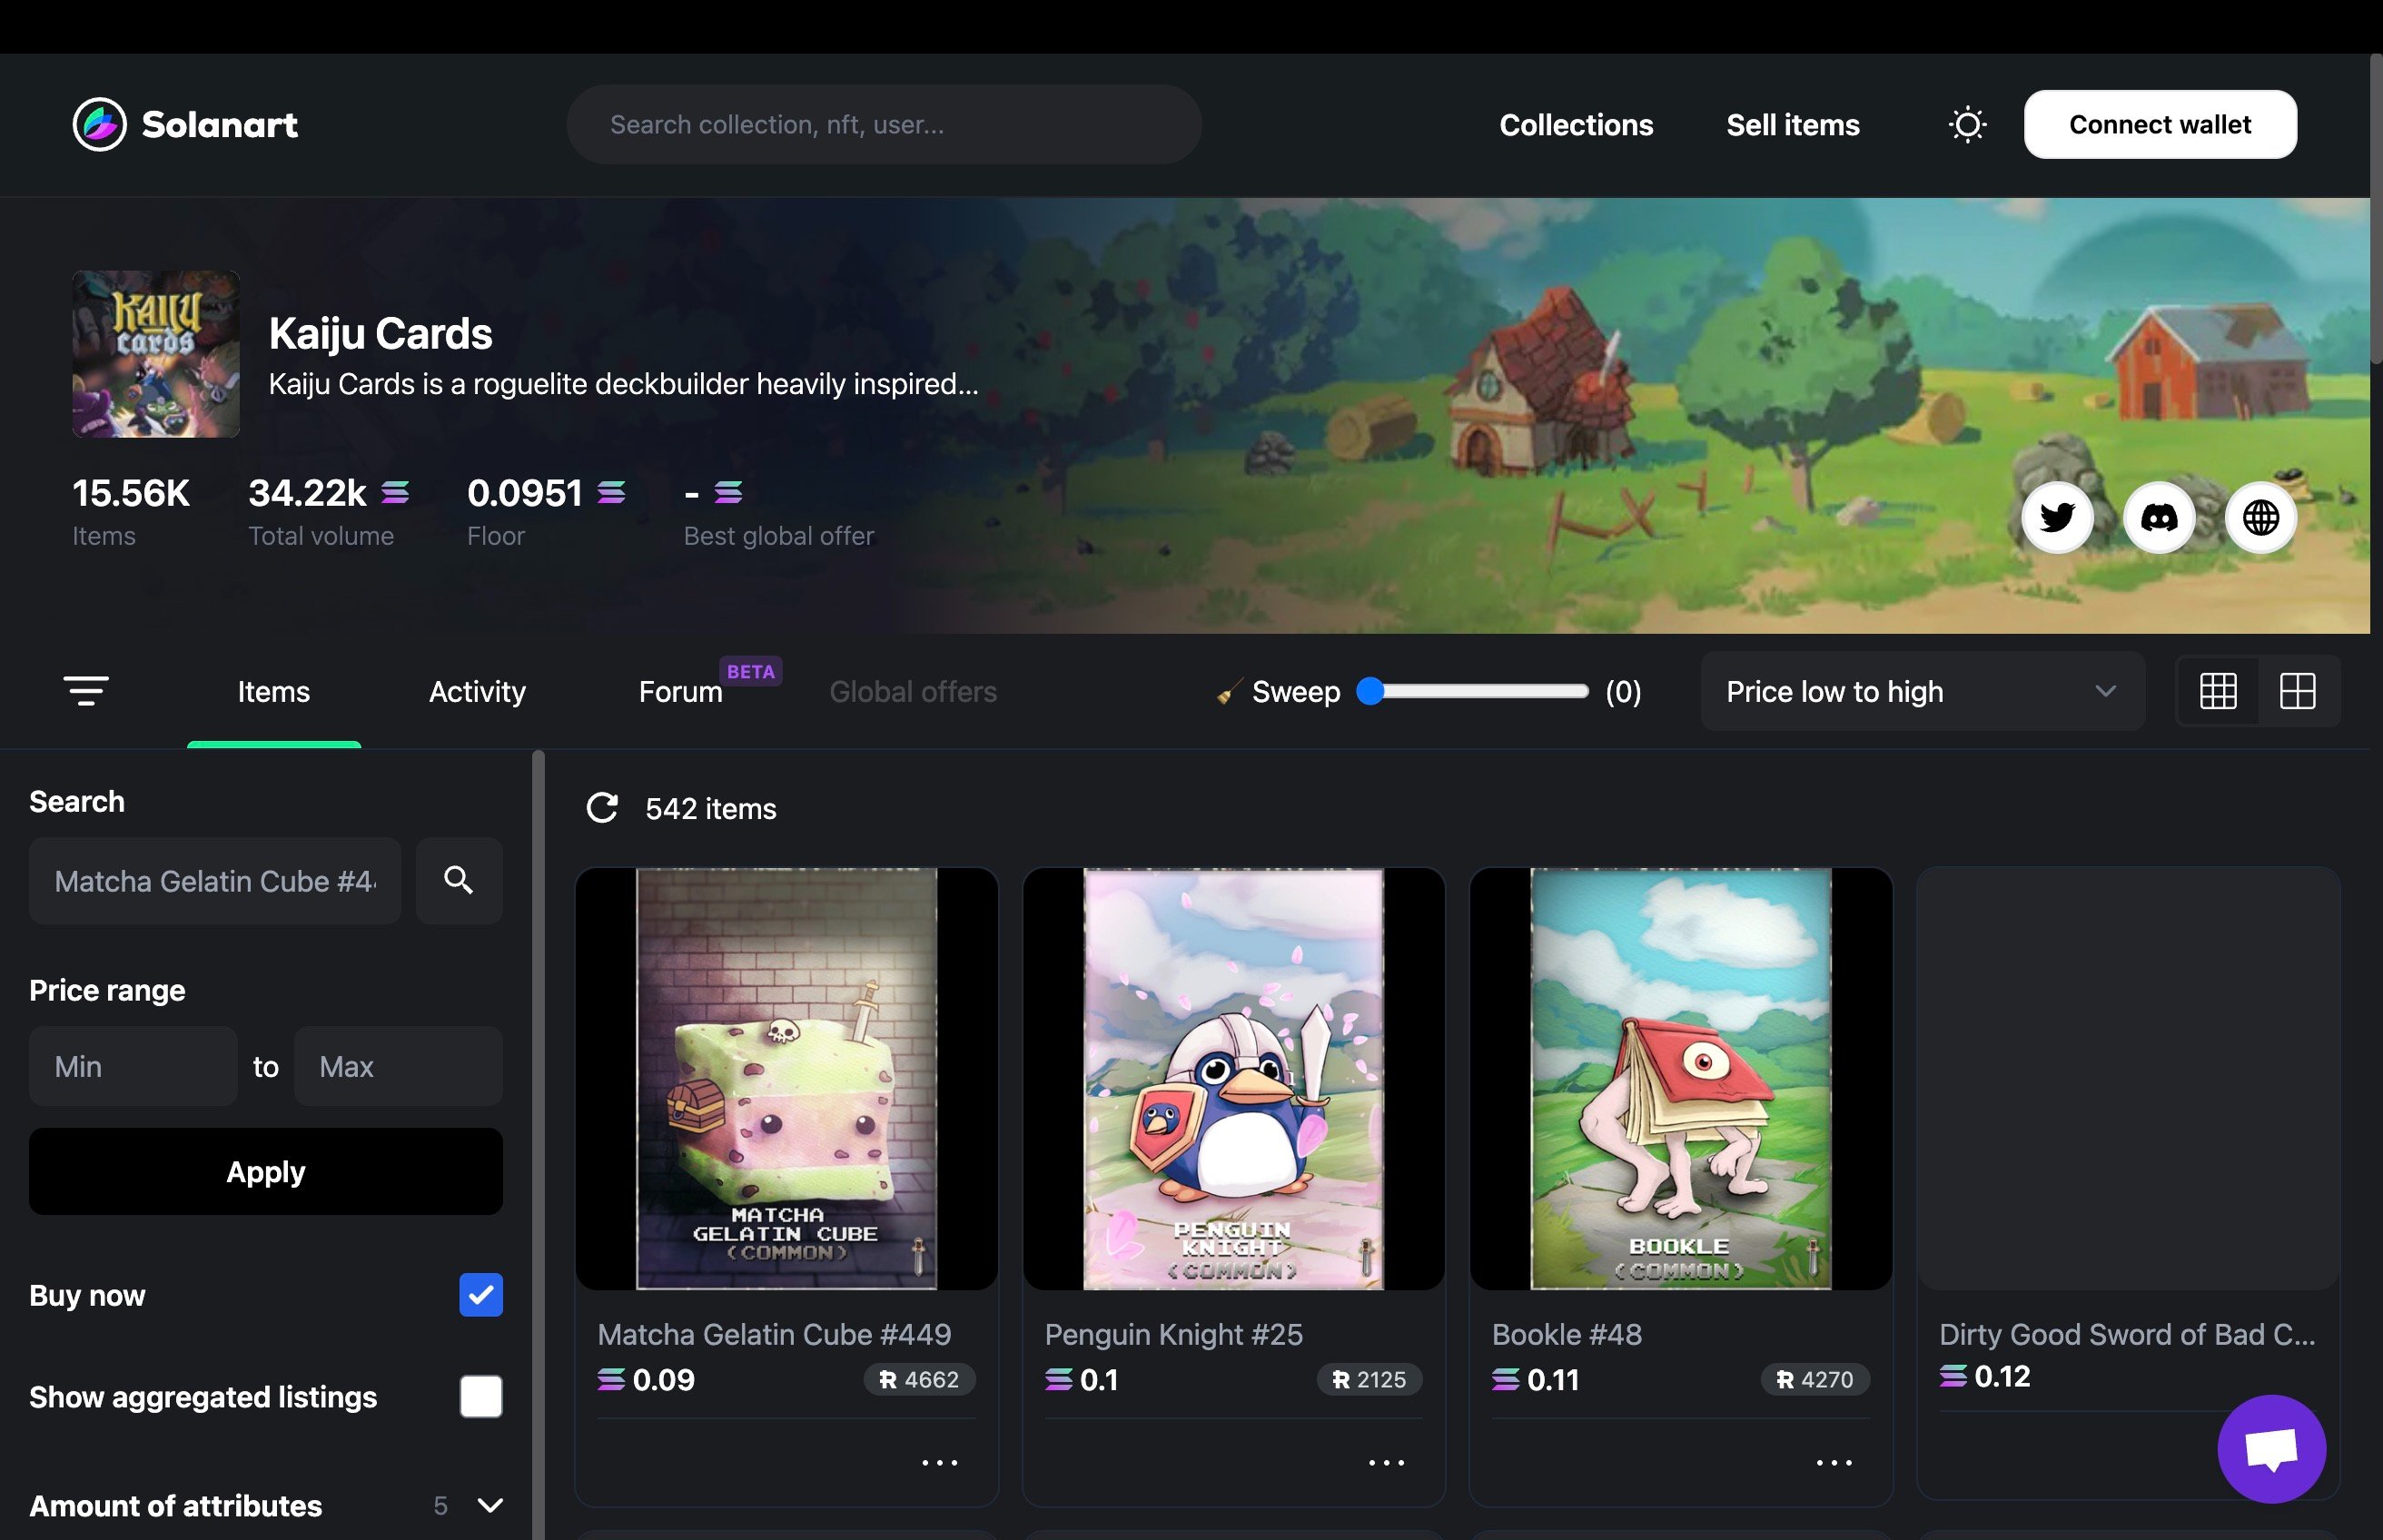Click the Min price field
2383x1540 pixels.
point(133,1066)
